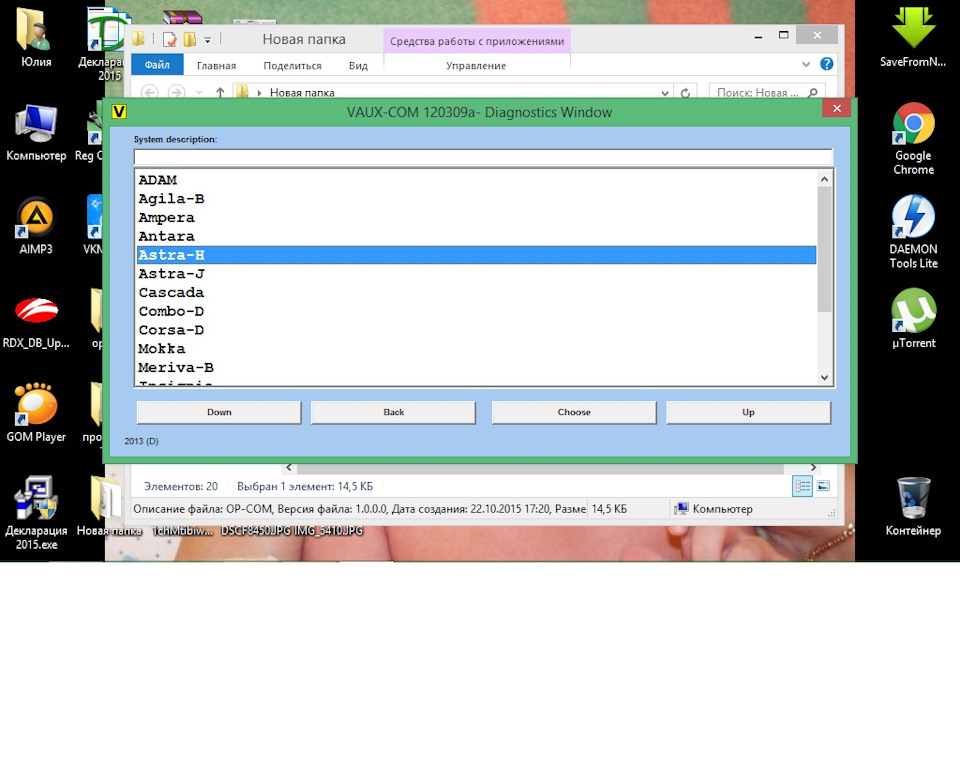Image resolution: width=960 pixels, height=780 pixels.
Task: Click the Компьютер entry in Explorer status bar
Action: (714, 509)
